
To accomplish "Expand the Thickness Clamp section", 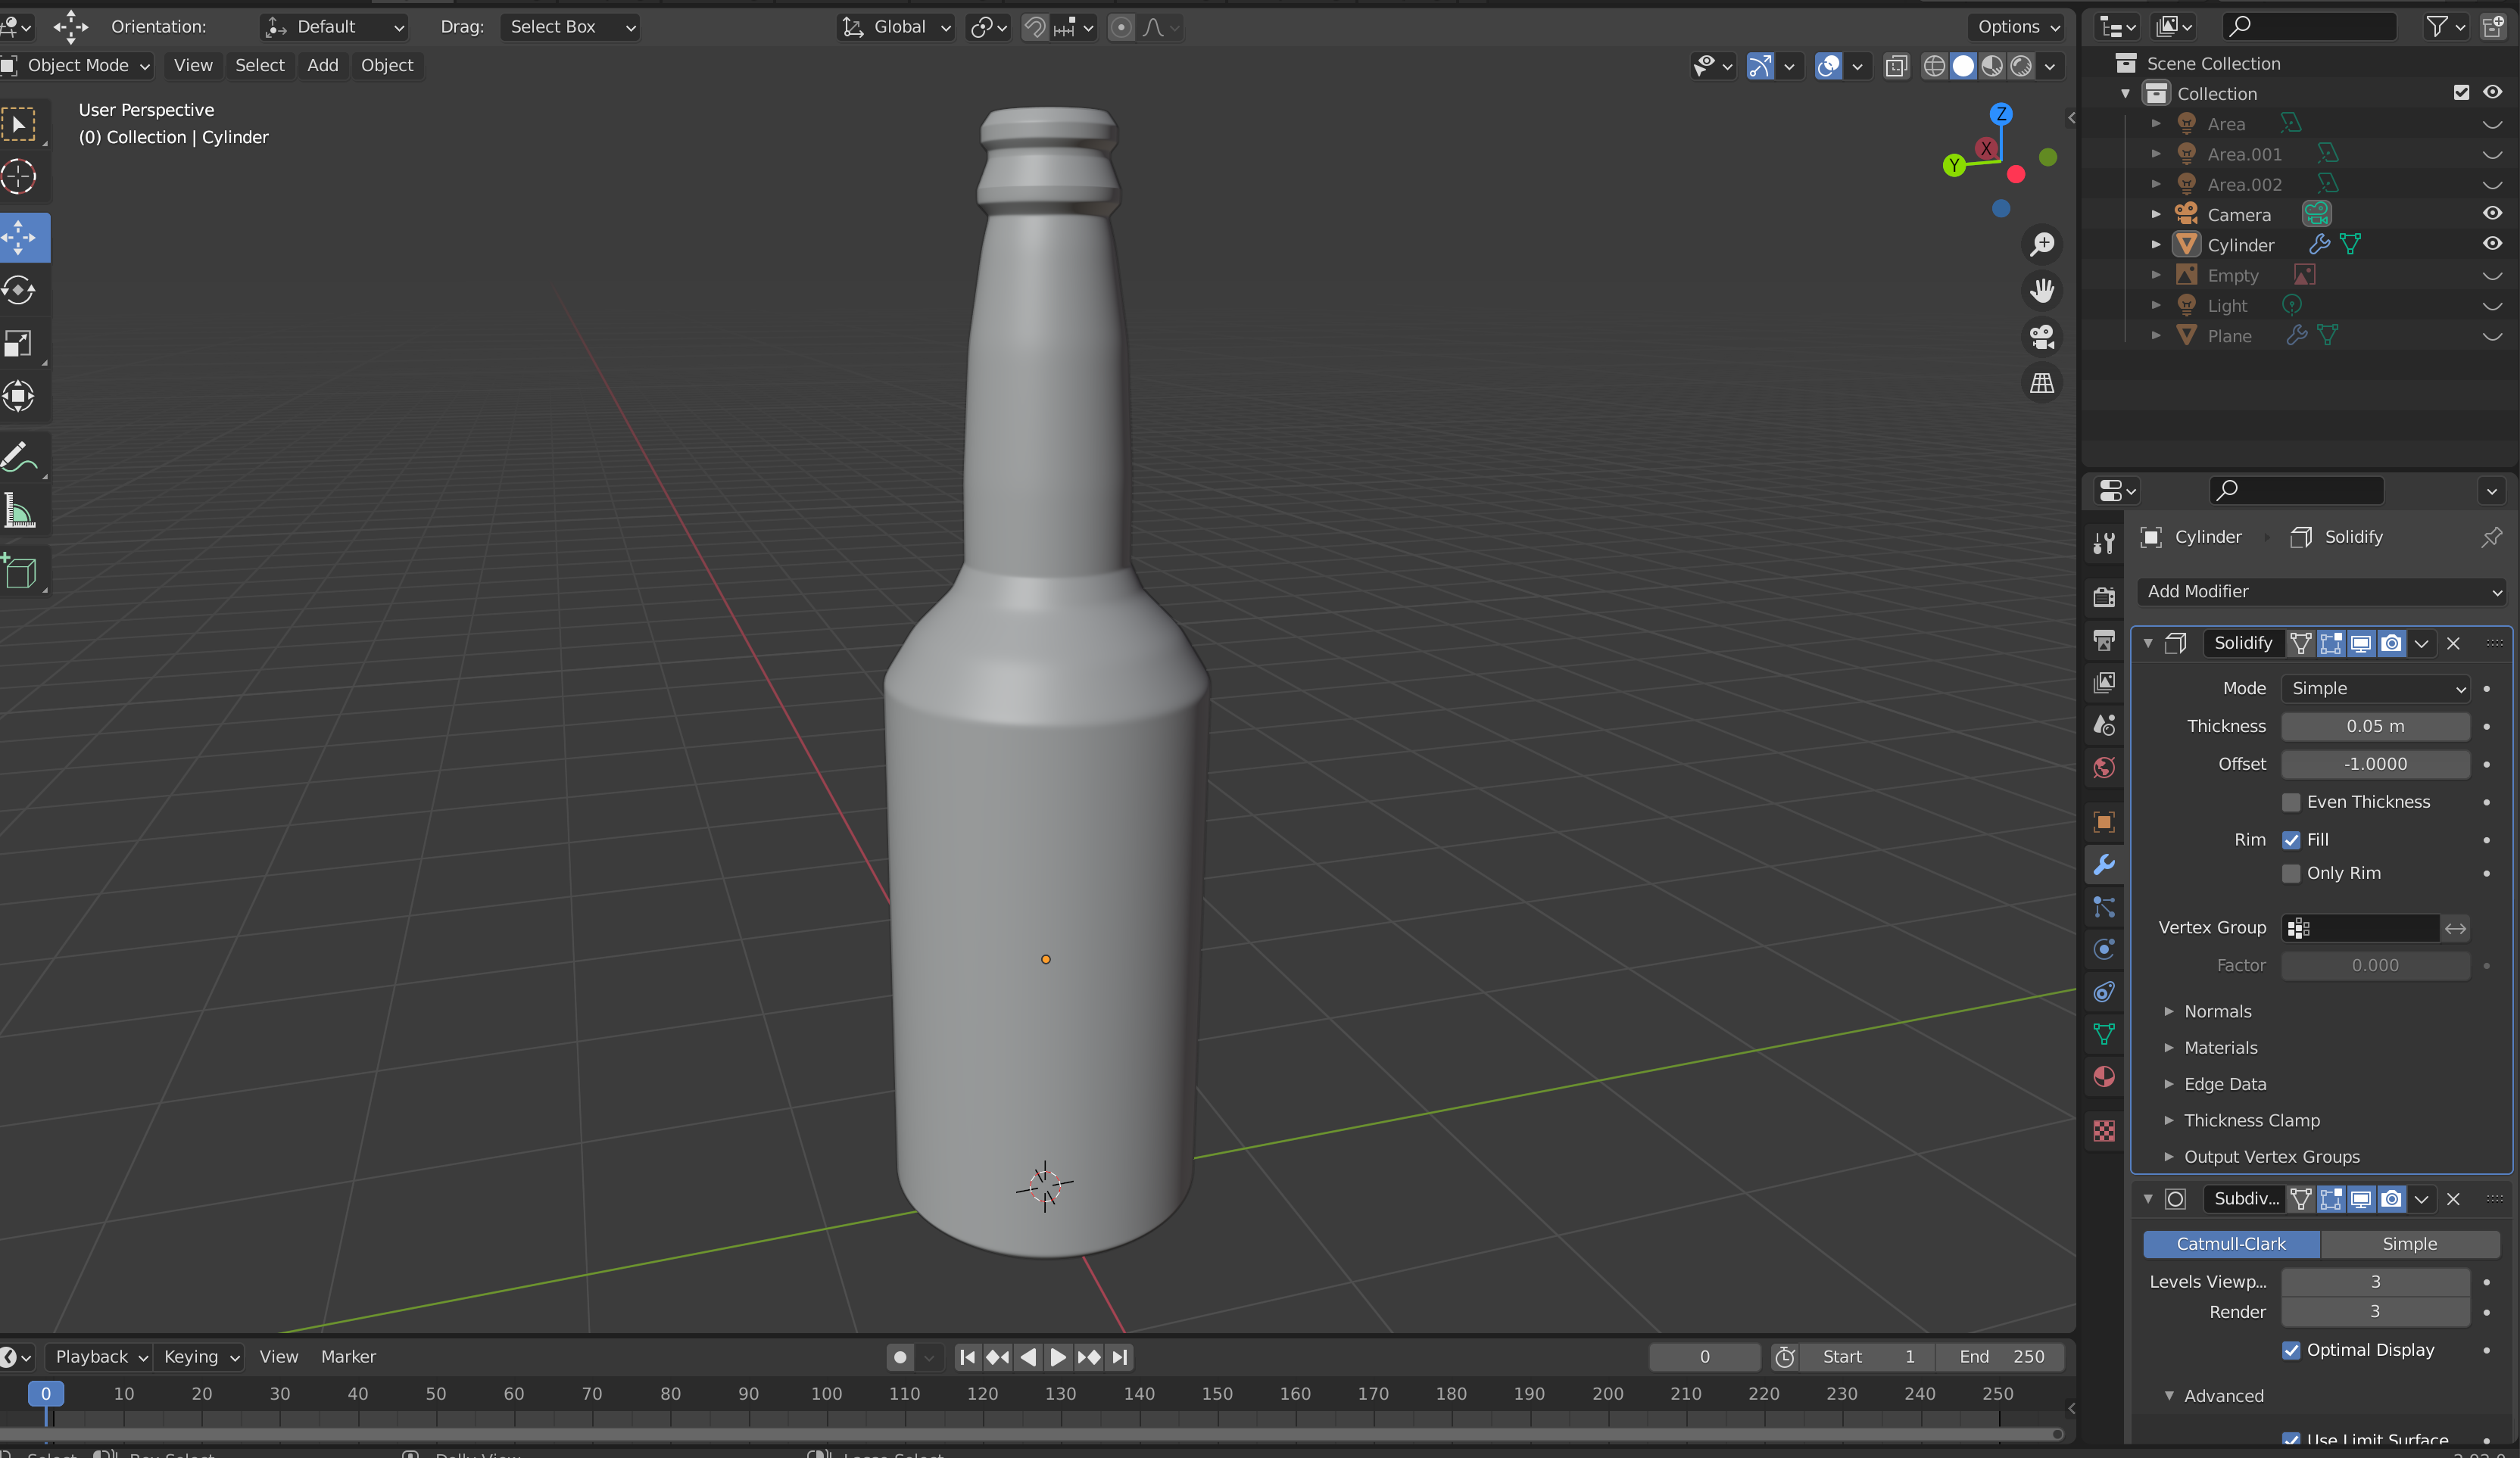I will 2251,1120.
